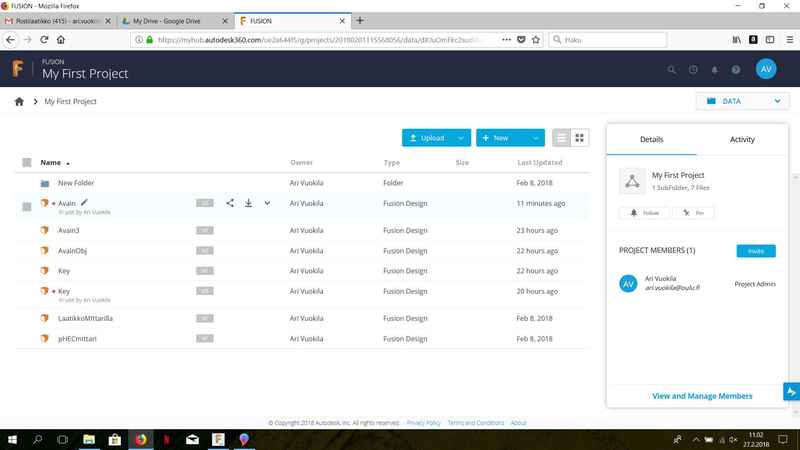Switch to the Details tab
The height and width of the screenshot is (450, 800).
coord(652,139)
